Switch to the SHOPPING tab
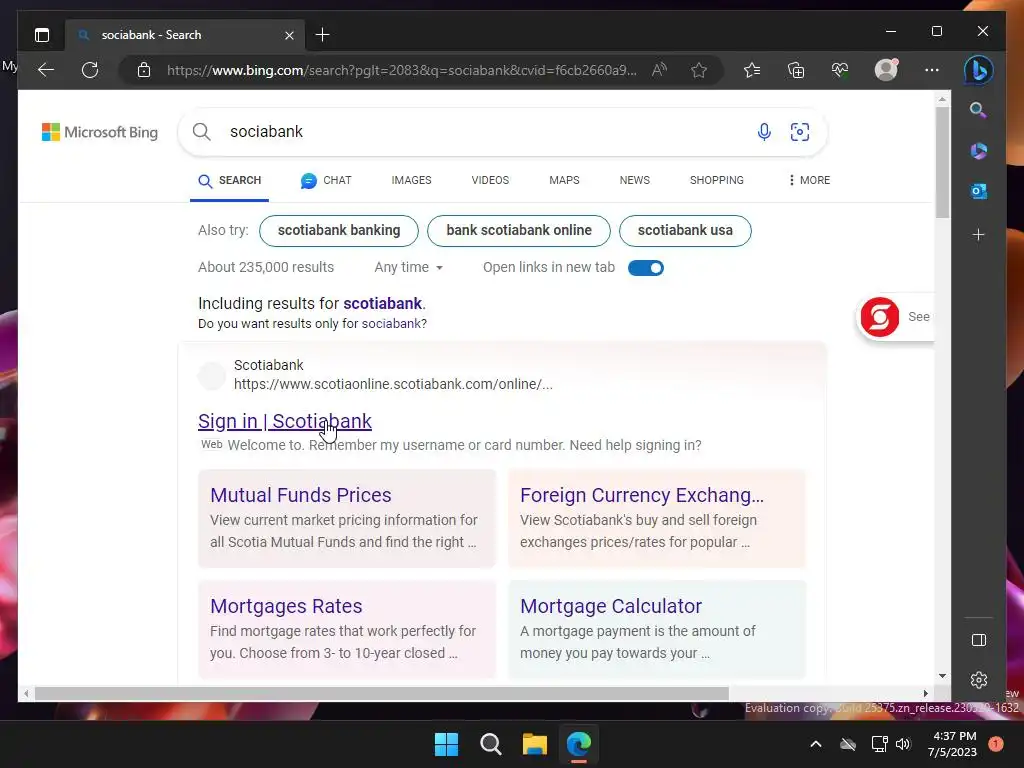The image size is (1024, 768). pos(716,180)
